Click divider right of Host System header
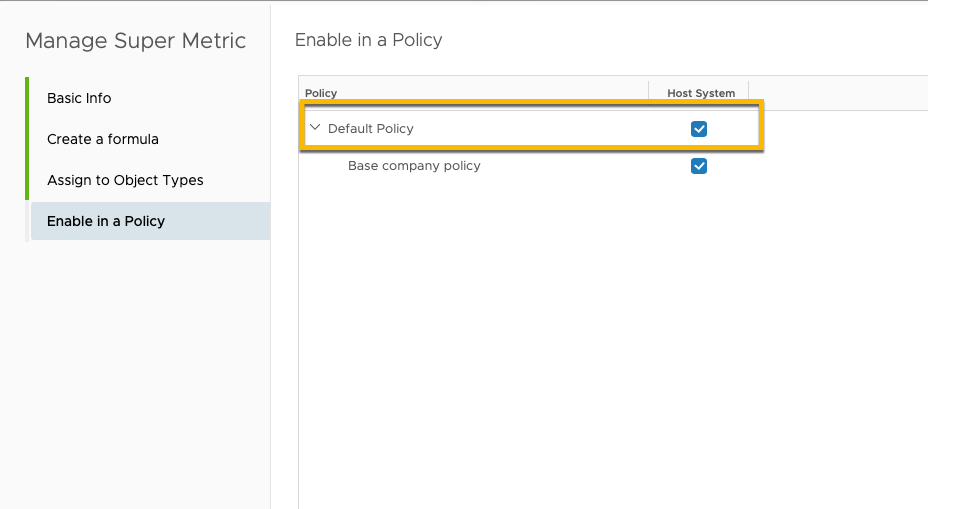The width and height of the screenshot is (967, 509). 749,93
